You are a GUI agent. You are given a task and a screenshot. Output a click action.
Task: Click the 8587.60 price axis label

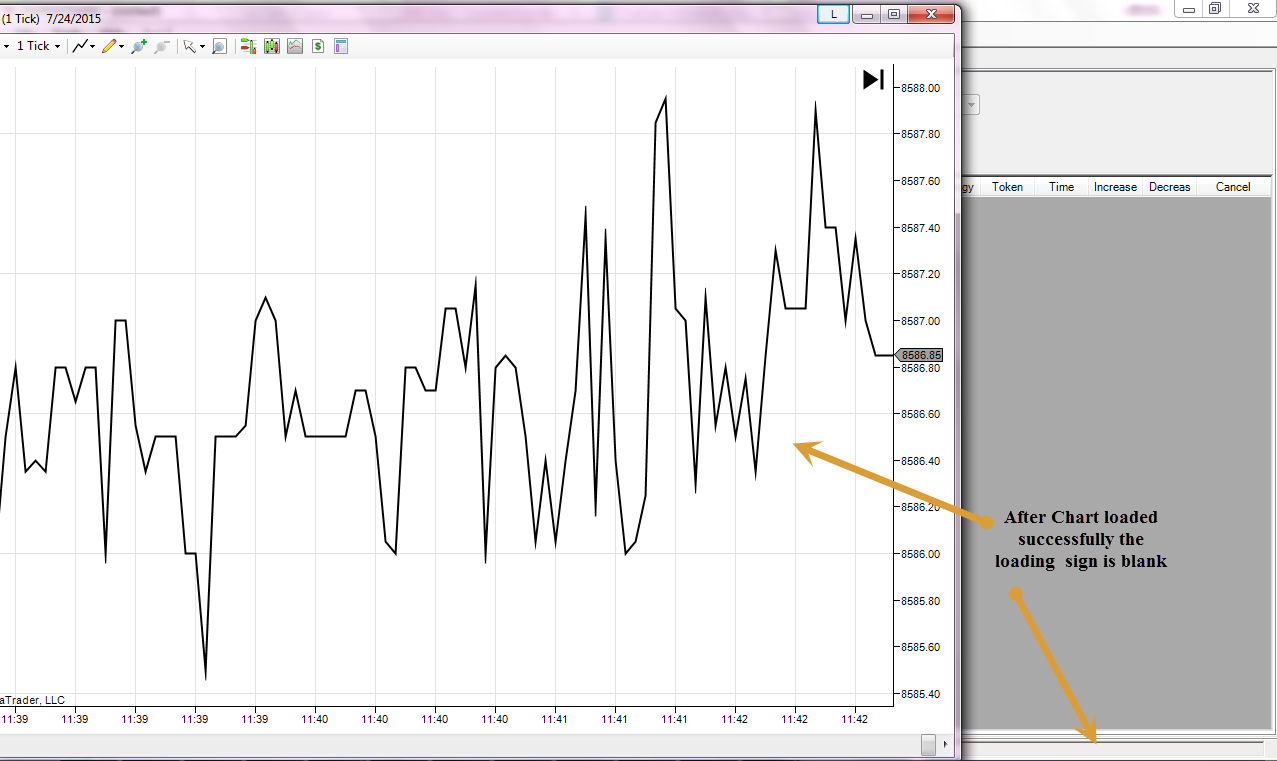pos(920,181)
